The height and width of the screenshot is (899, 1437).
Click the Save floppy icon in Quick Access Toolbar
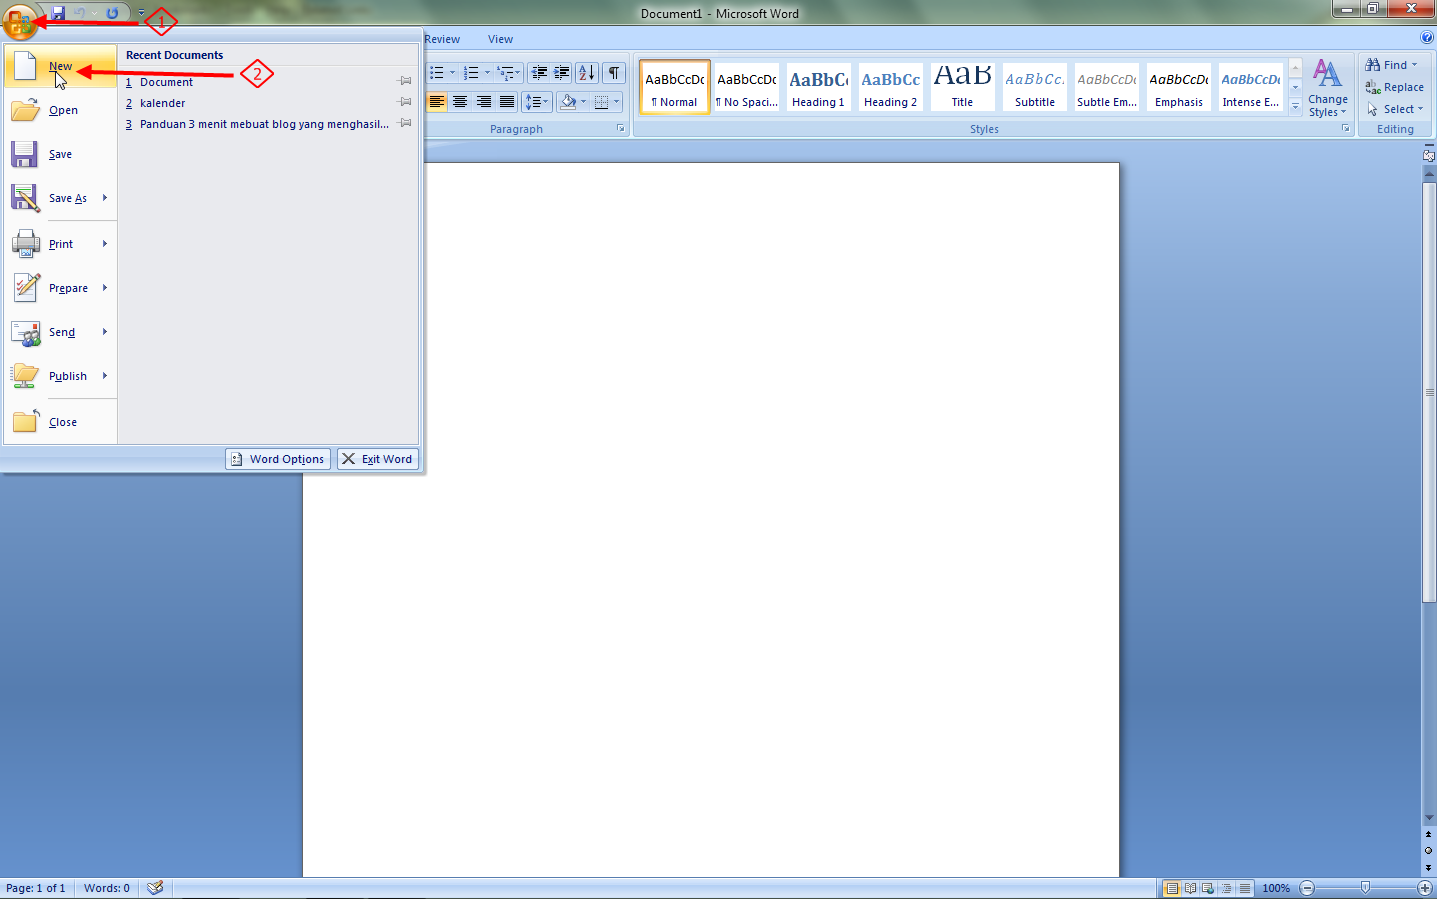(x=58, y=13)
